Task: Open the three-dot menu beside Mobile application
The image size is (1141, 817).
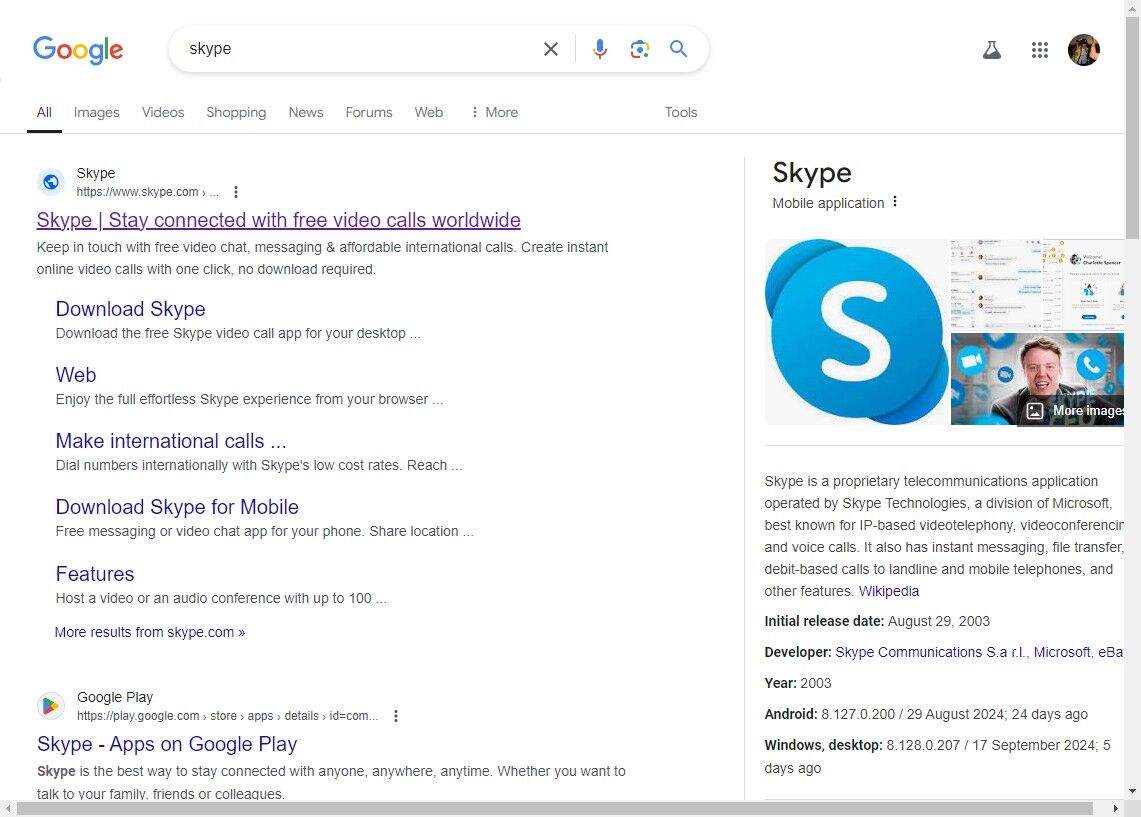Action: pos(895,202)
